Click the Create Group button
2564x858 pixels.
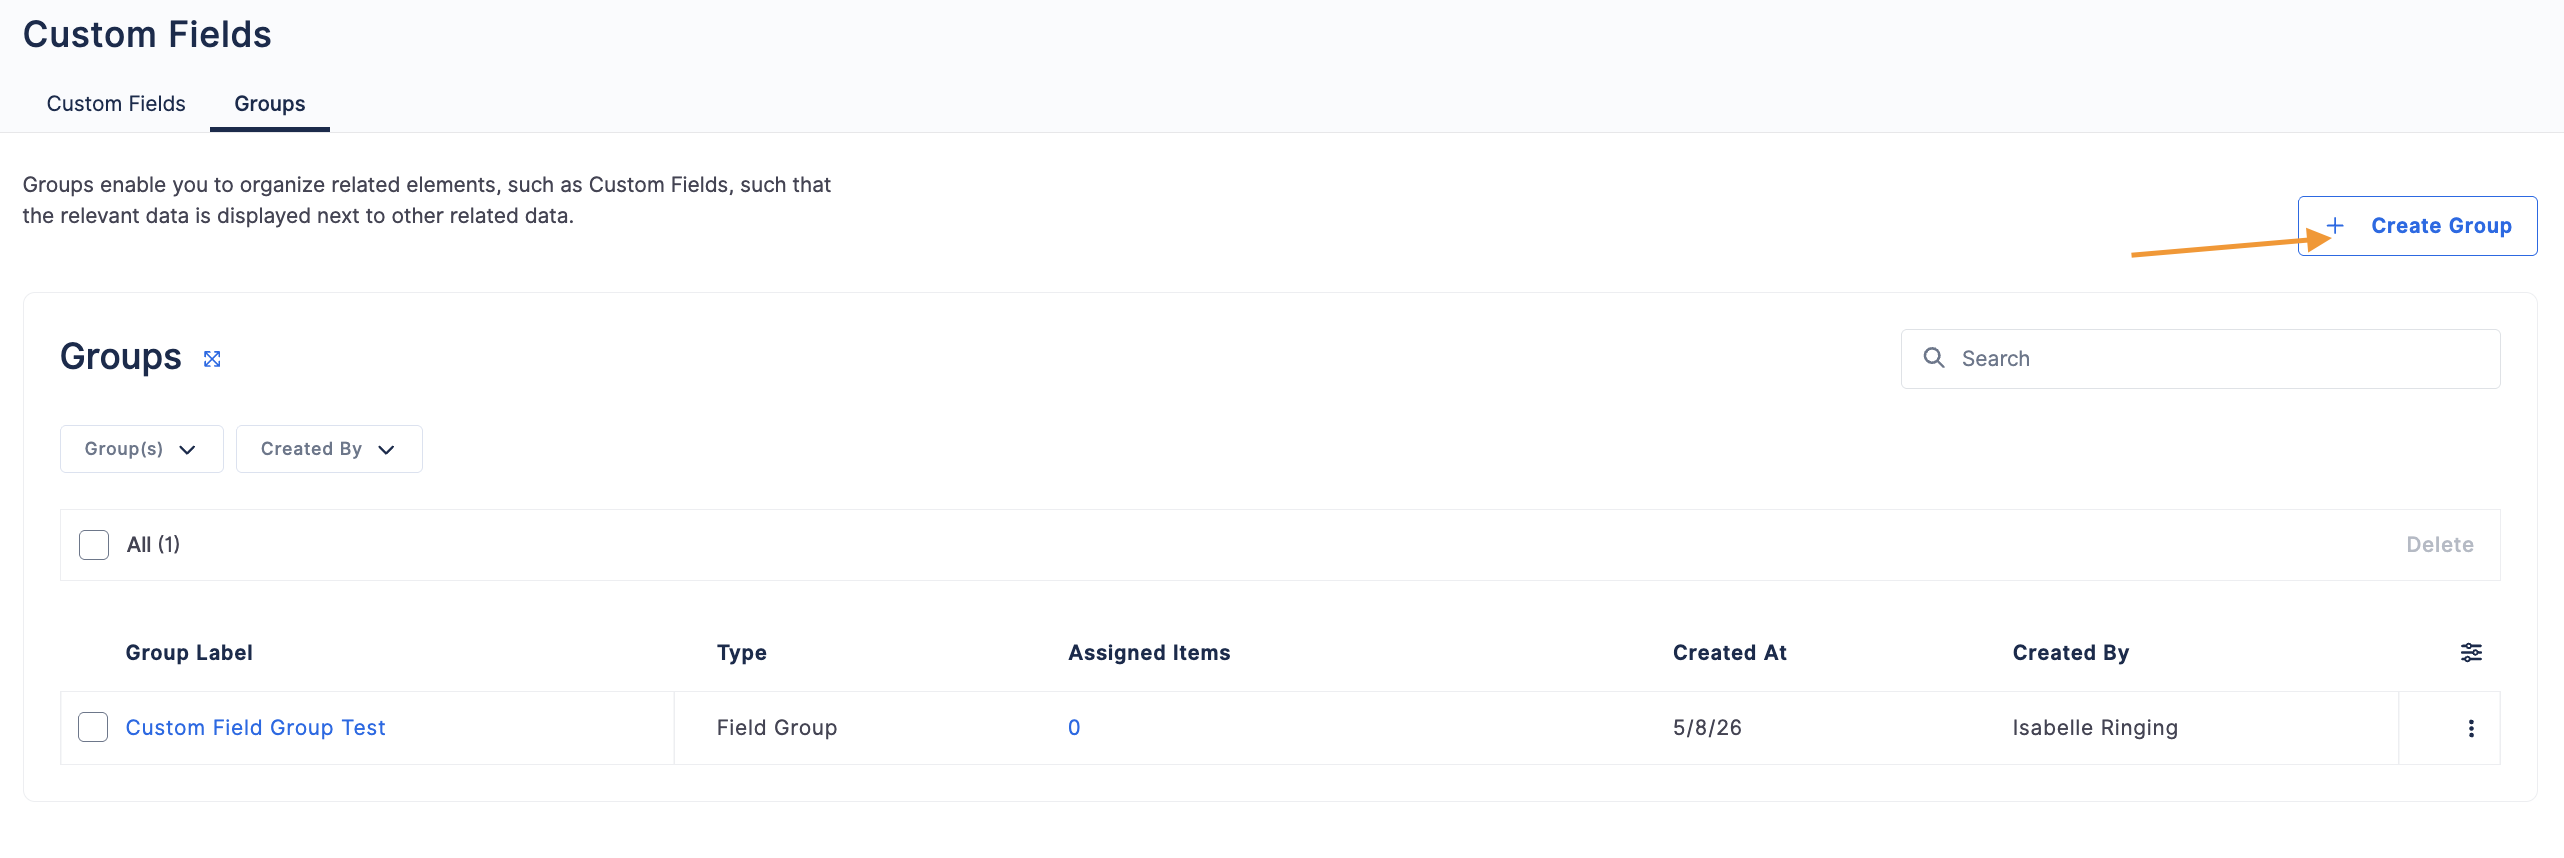click(x=2417, y=226)
